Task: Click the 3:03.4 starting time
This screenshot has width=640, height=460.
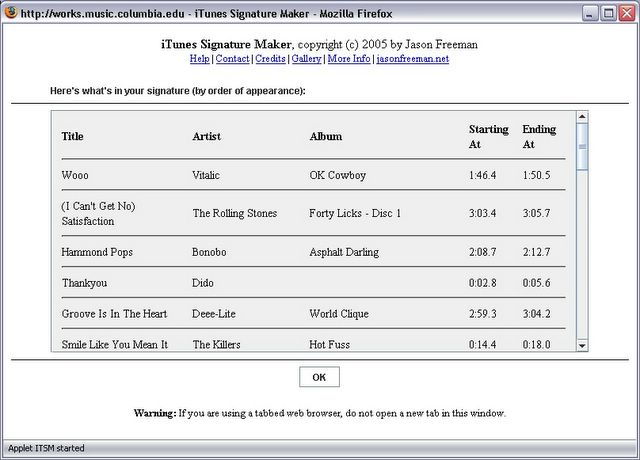Action: [x=482, y=213]
